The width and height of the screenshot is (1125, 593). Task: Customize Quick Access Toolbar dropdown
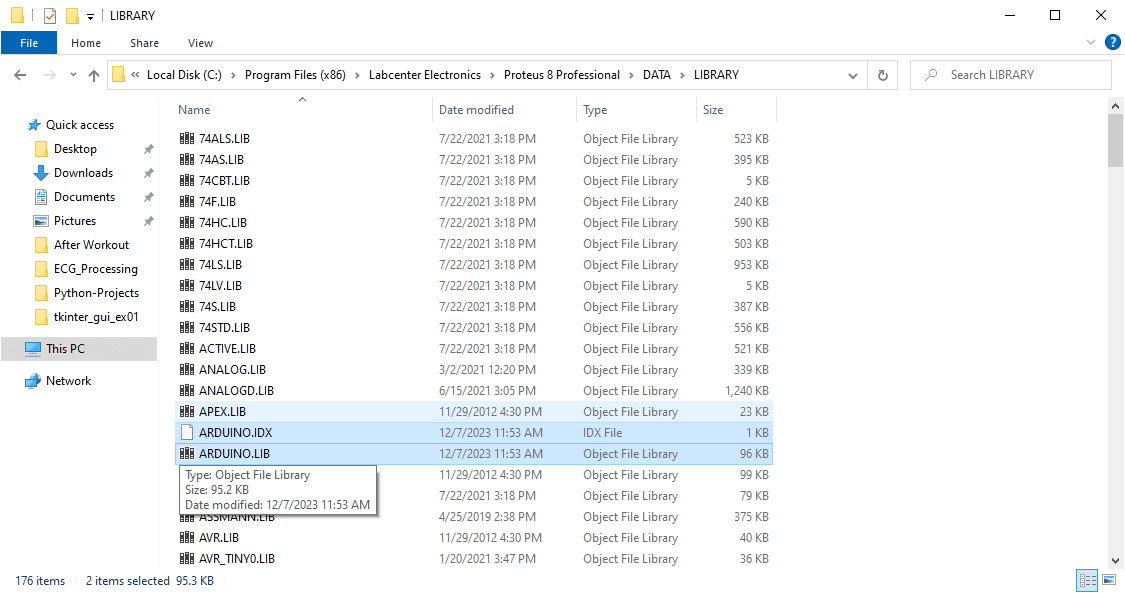90,16
